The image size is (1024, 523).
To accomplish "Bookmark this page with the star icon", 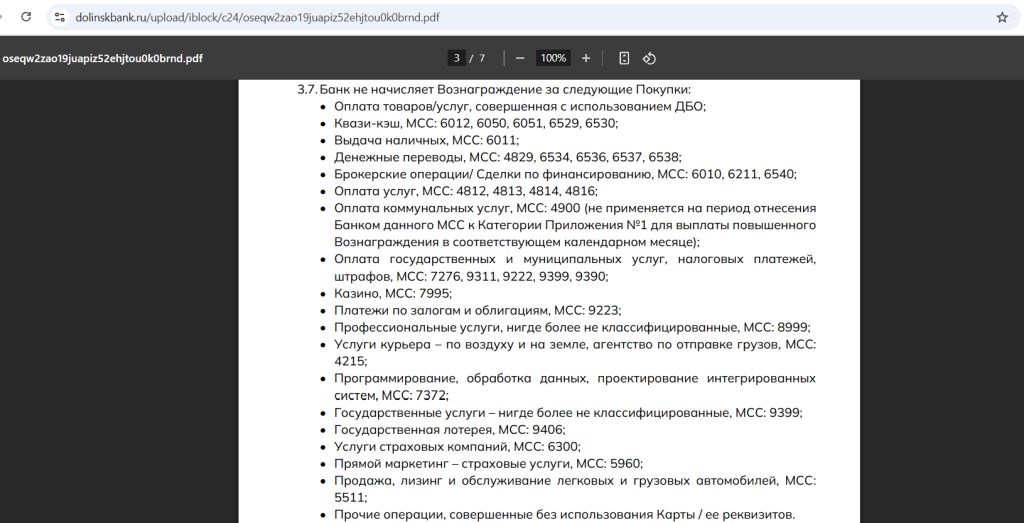I will 1001,17.
